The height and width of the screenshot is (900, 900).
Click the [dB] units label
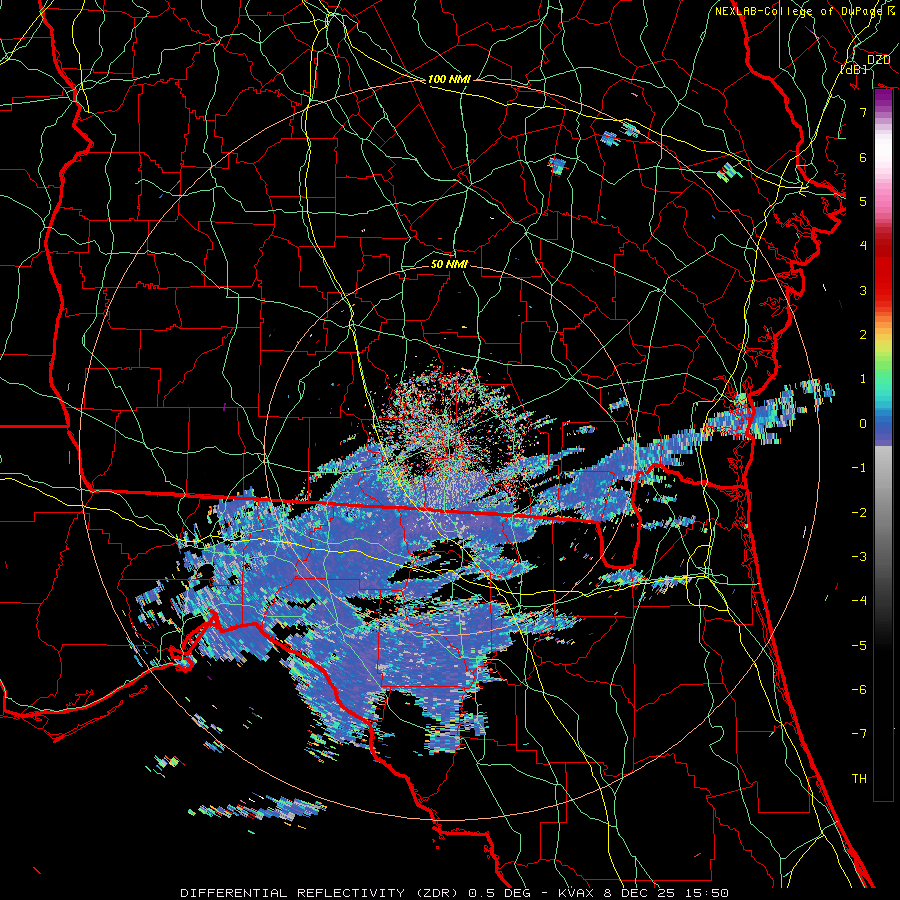[x=853, y=69]
